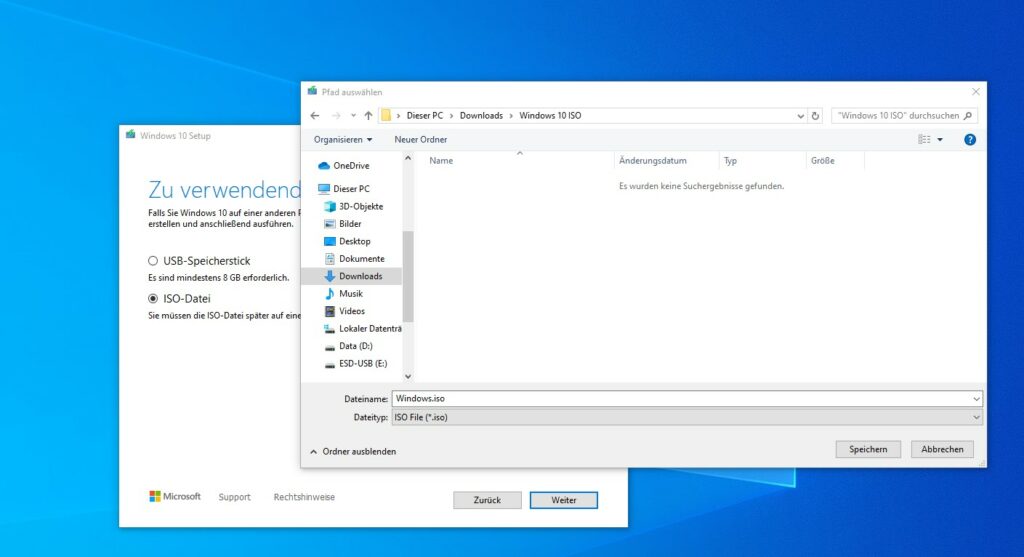The height and width of the screenshot is (557, 1024).
Task: Click the Abbrechen button
Action: point(942,449)
